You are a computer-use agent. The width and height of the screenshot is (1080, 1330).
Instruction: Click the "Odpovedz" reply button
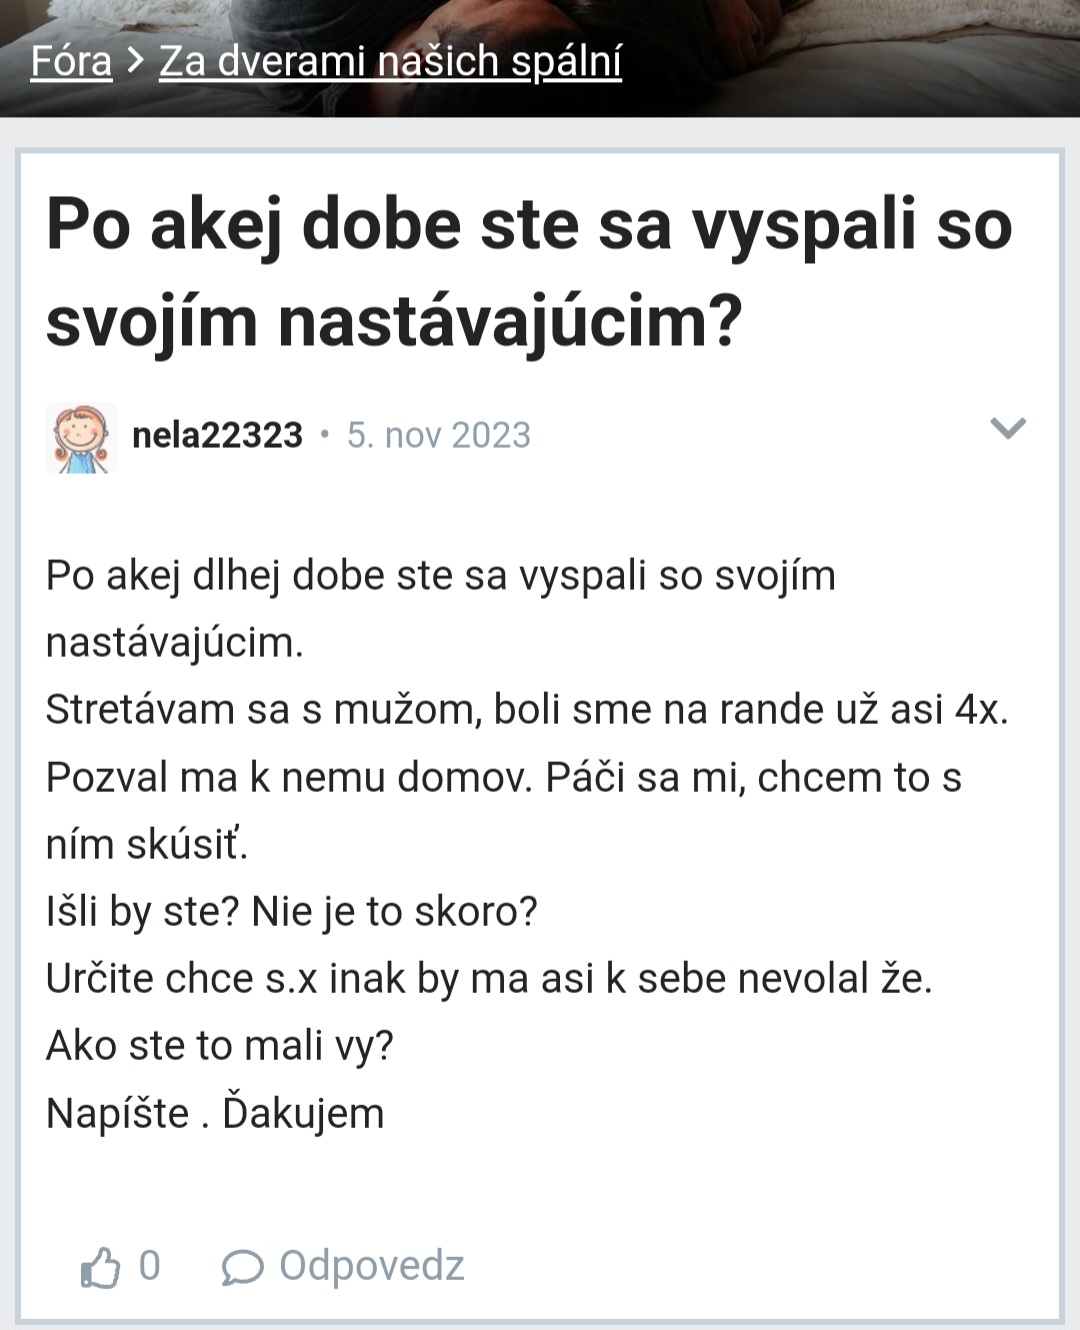coord(371,1266)
